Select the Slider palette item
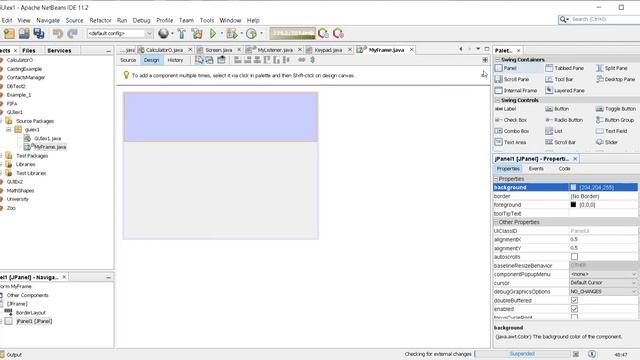Screen dimensions: 640x360 (607, 142)
